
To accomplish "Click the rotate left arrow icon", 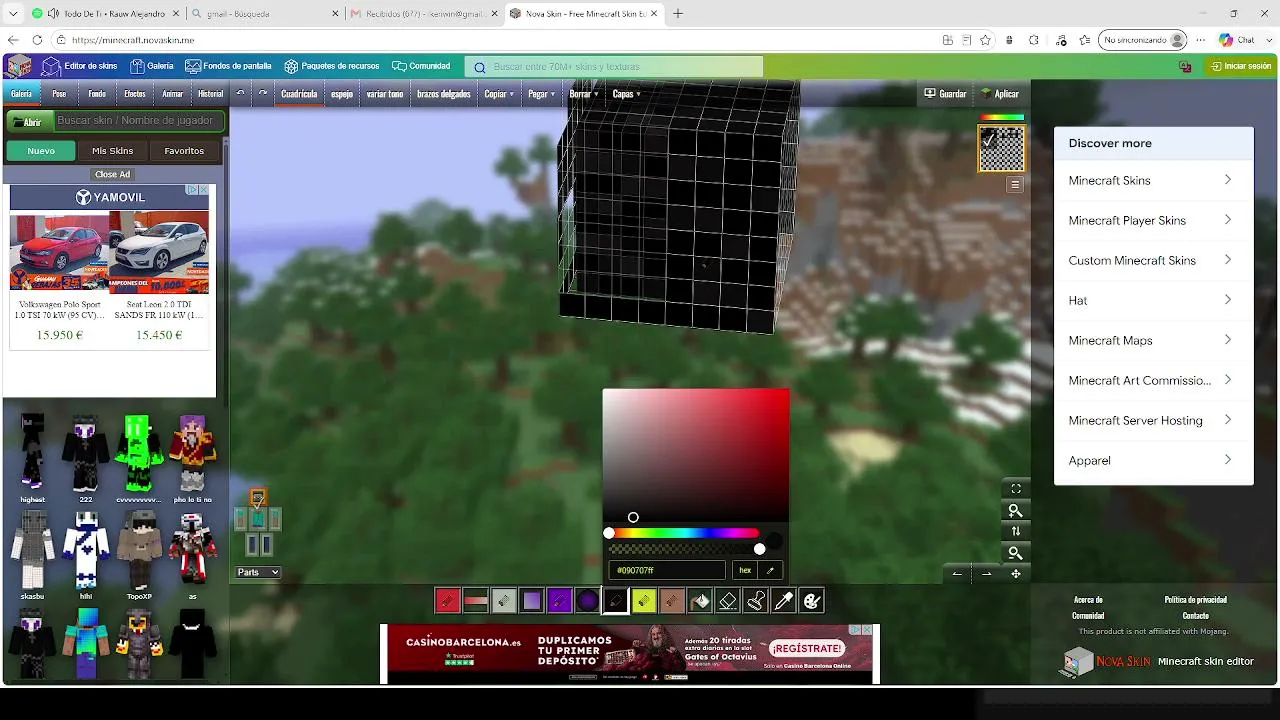I will coord(957,574).
